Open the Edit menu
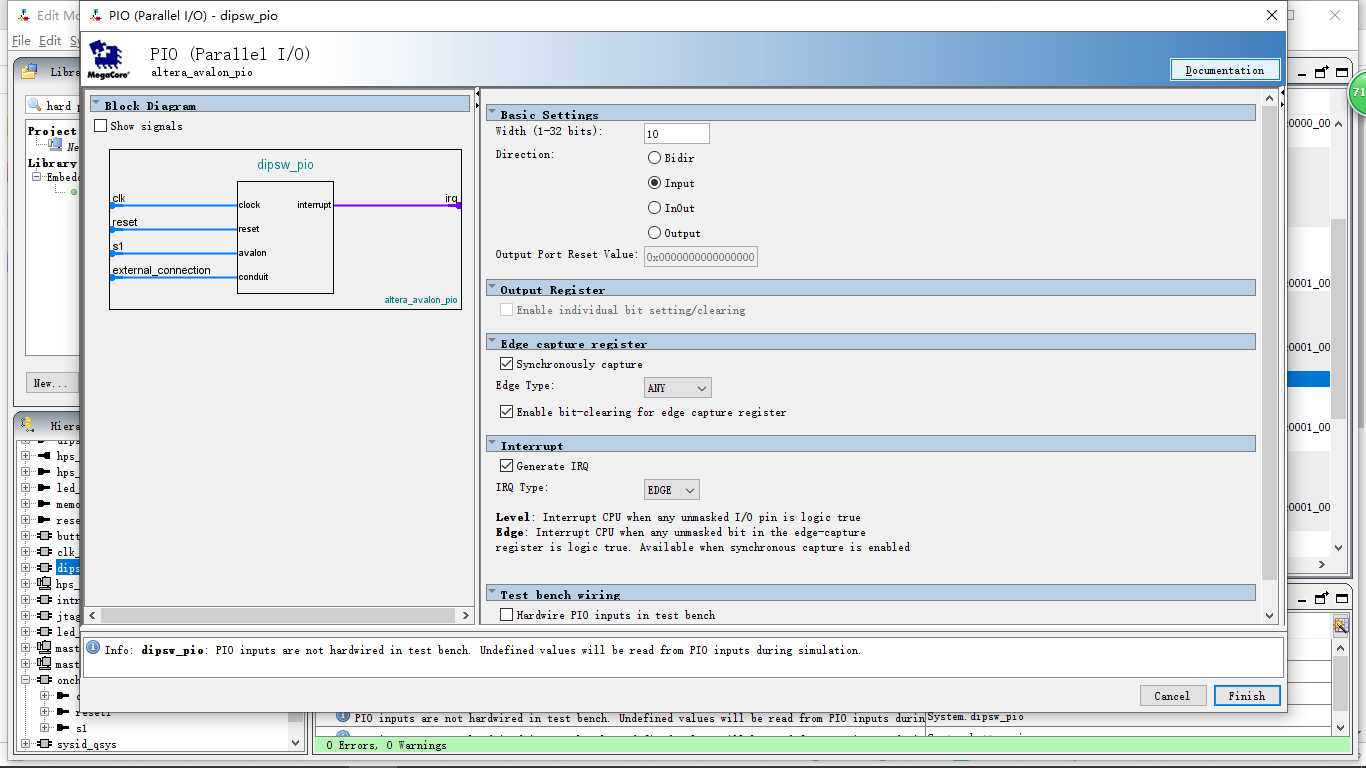1366x768 pixels. [x=50, y=41]
